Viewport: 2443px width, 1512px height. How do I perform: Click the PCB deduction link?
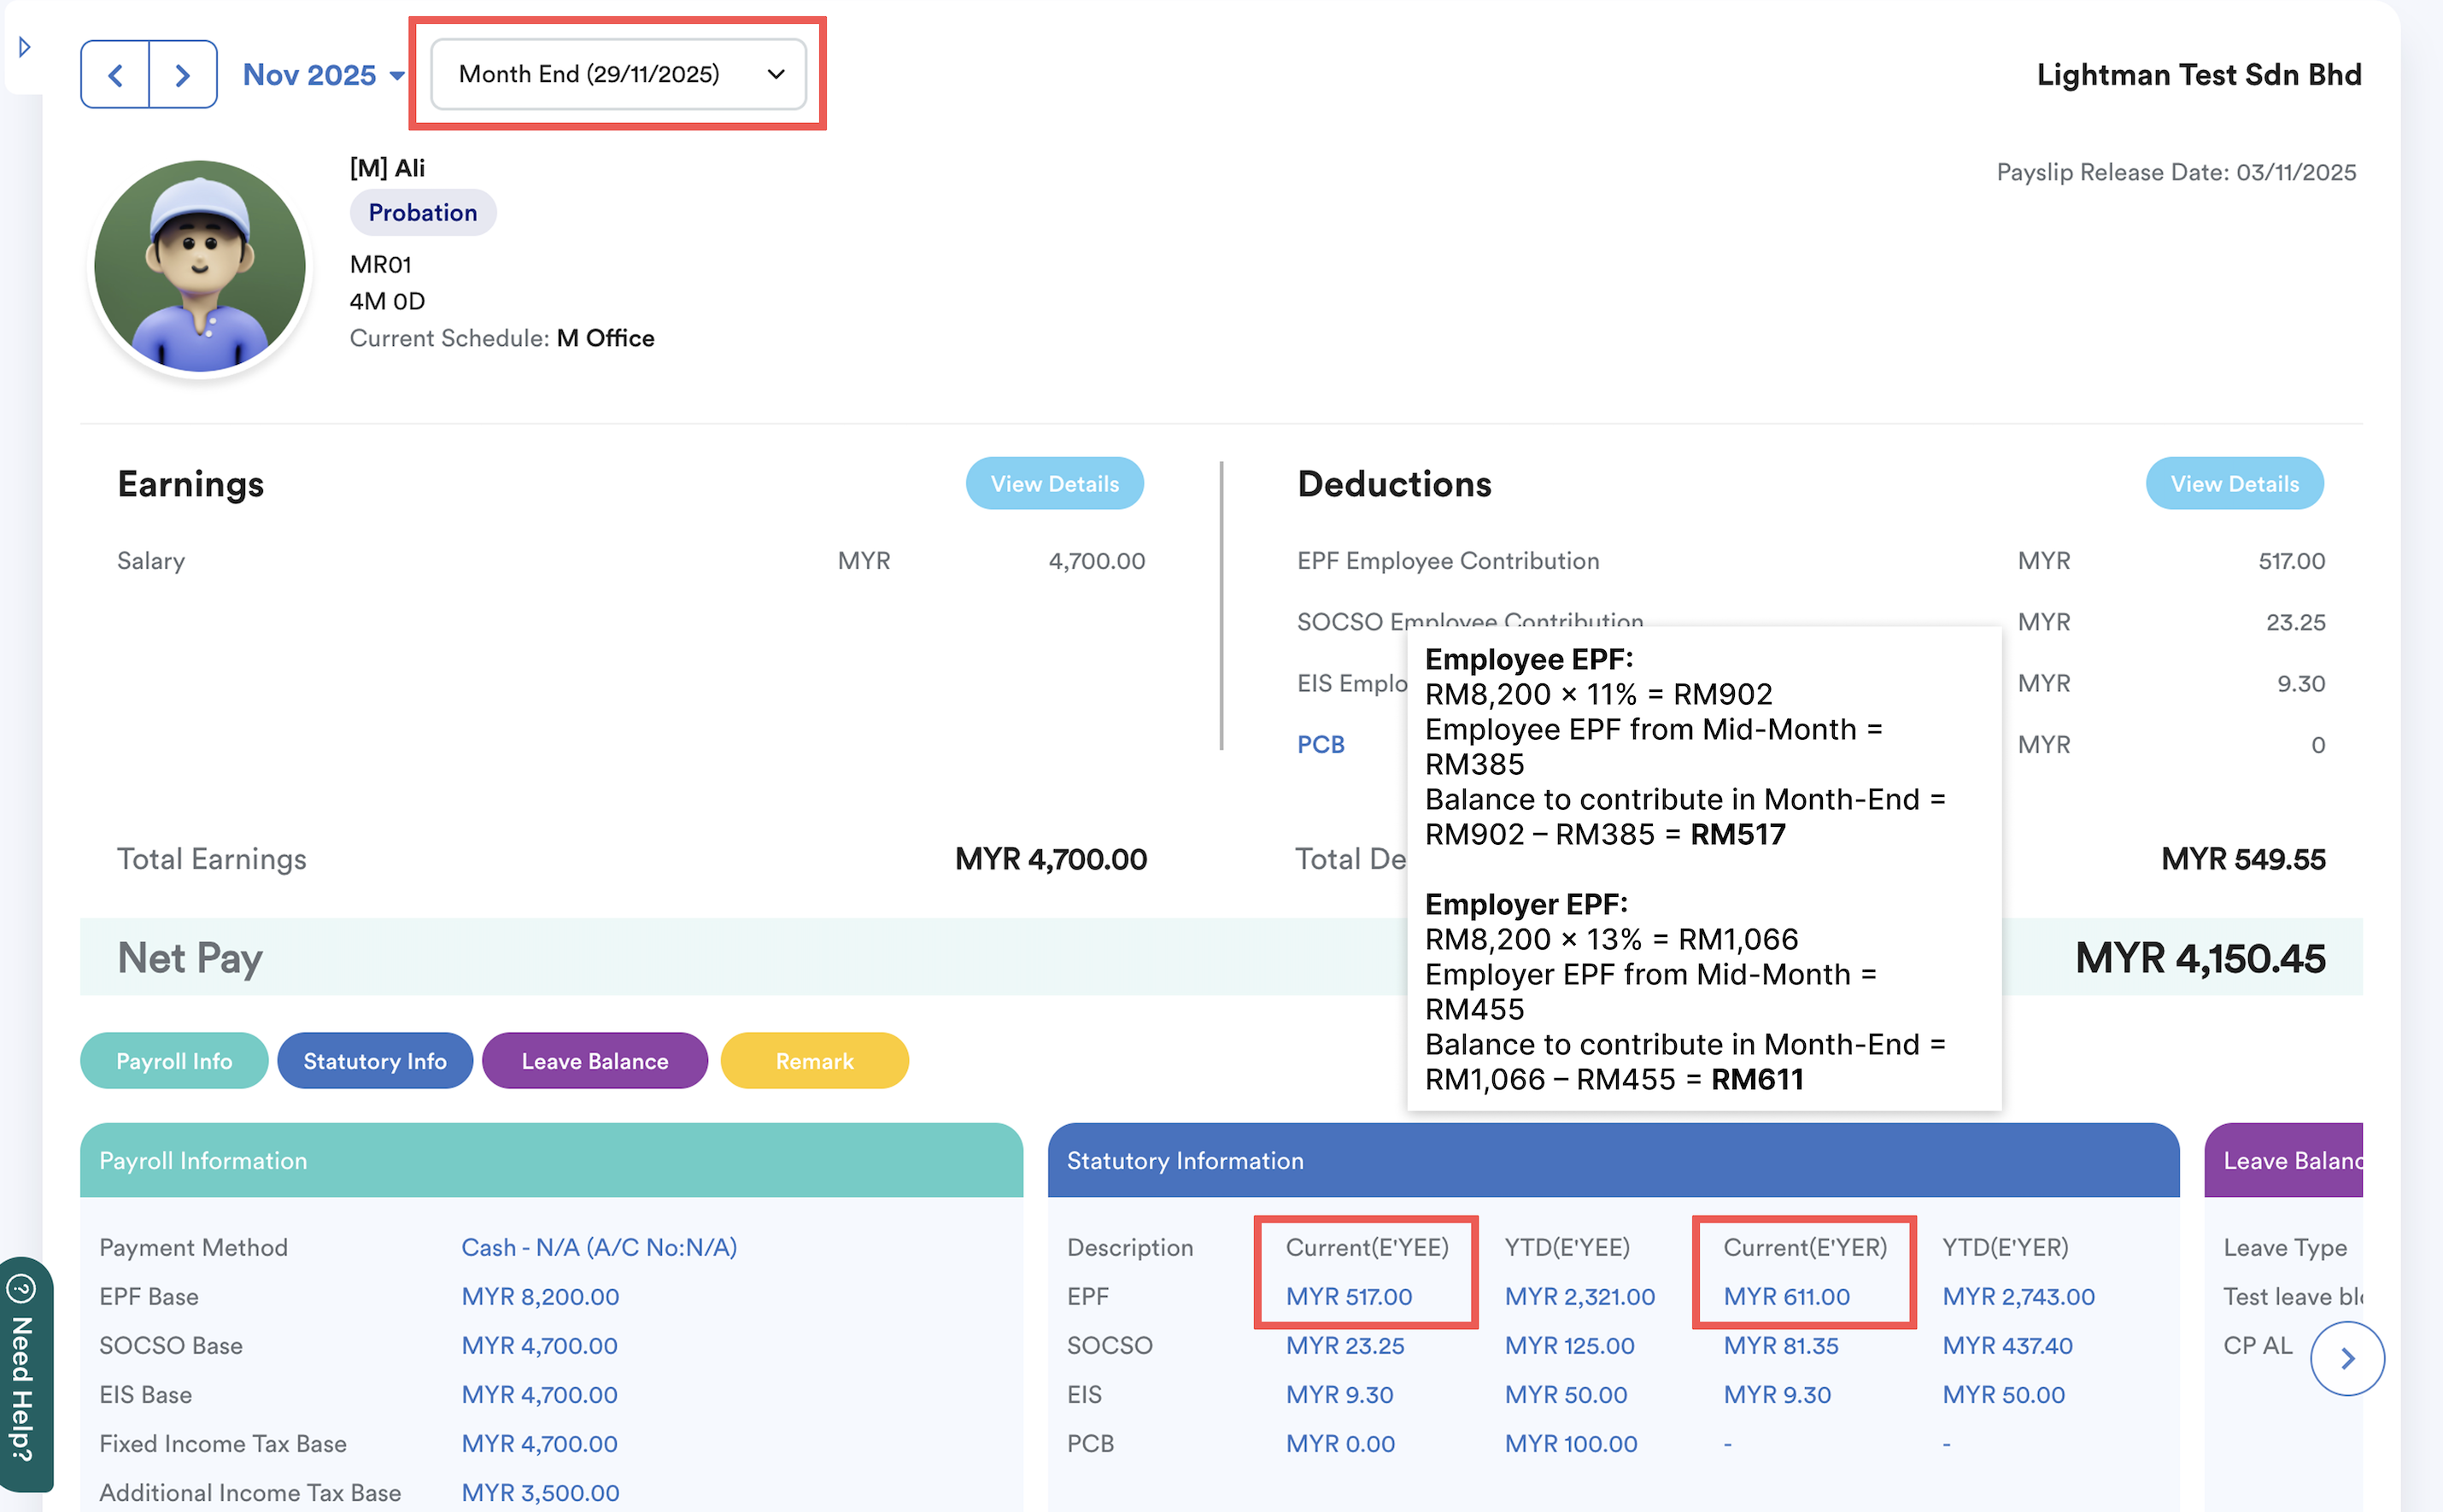coord(1320,745)
